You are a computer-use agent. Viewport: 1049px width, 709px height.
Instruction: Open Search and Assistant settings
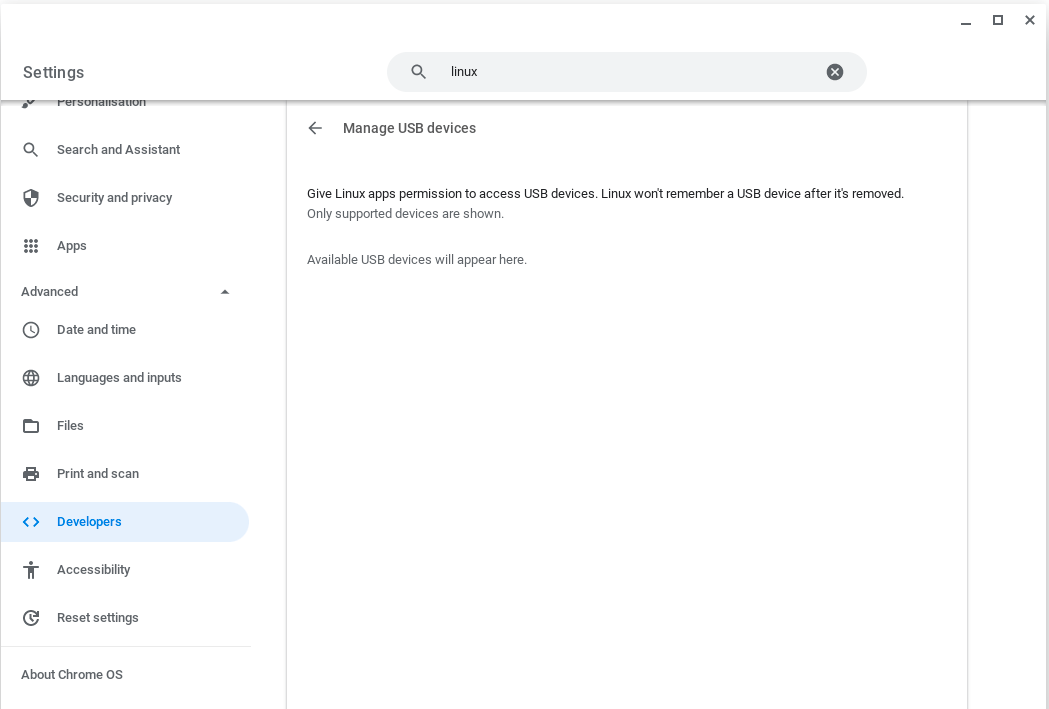coord(118,150)
